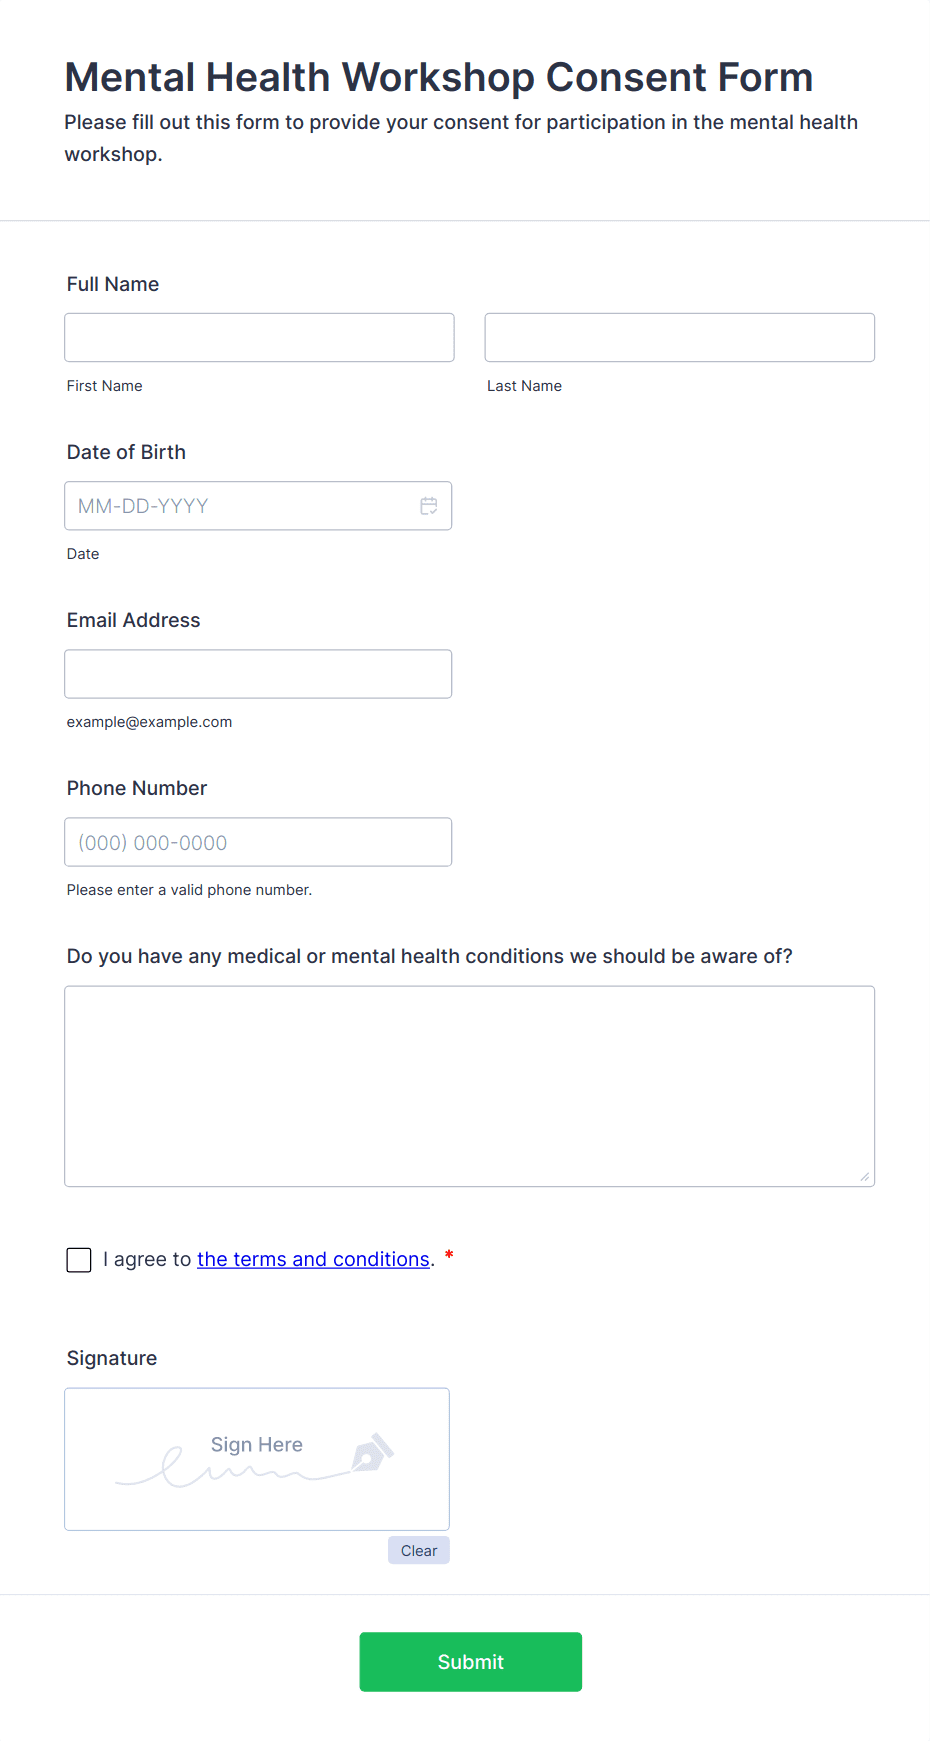Click the pen nib icon in signature box
Viewport: 930px width, 1741px height.
(372, 1453)
